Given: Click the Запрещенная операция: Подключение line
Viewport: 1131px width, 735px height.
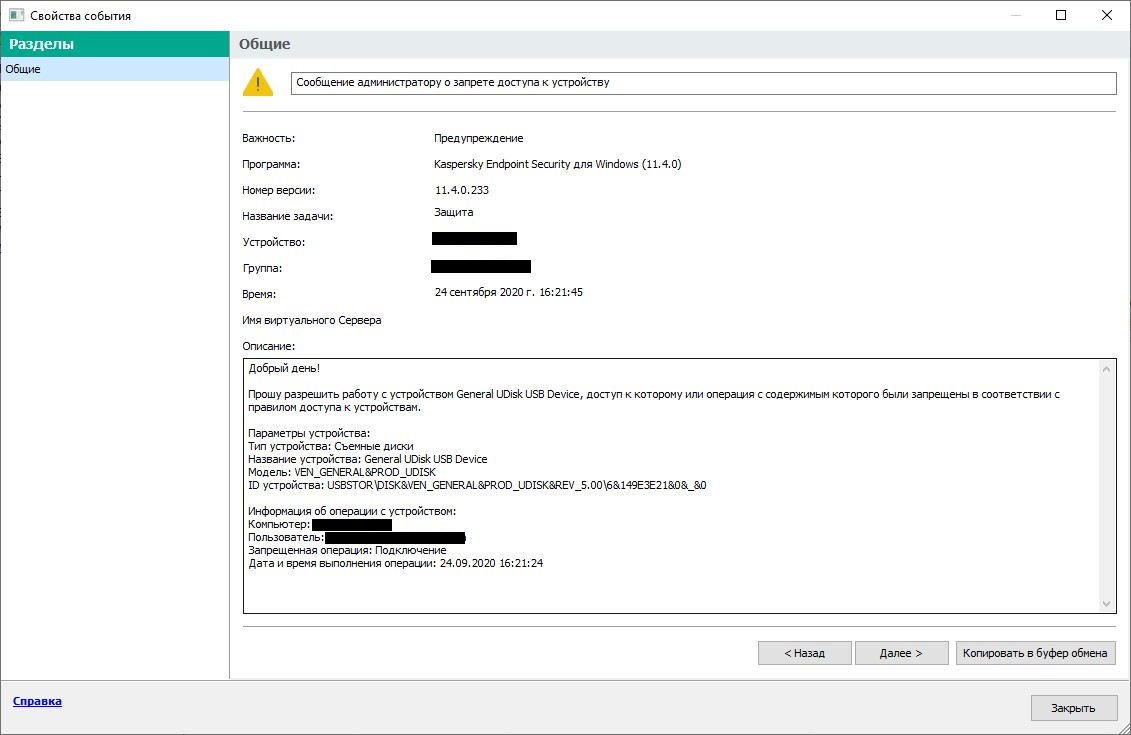Looking at the screenshot, I should point(347,550).
